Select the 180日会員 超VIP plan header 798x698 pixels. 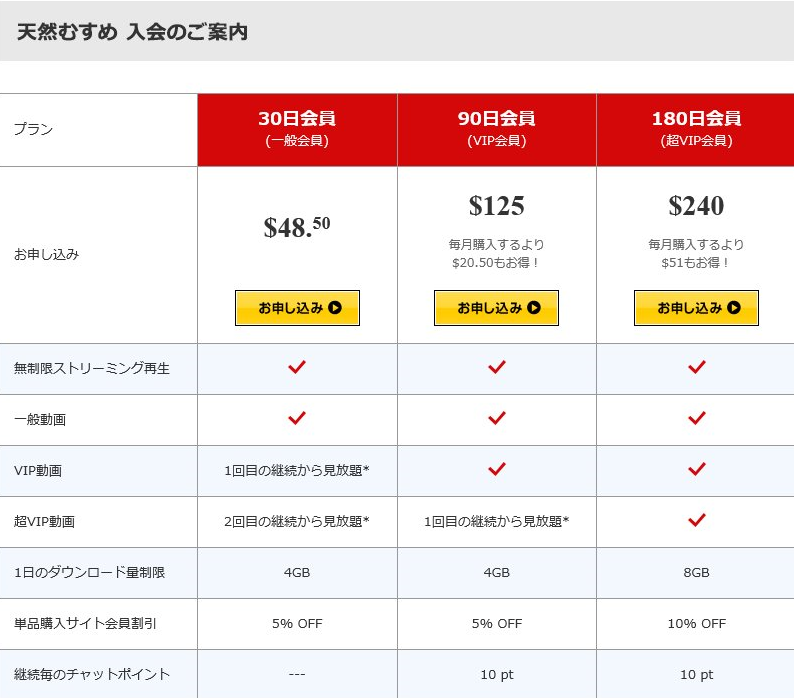tap(696, 129)
